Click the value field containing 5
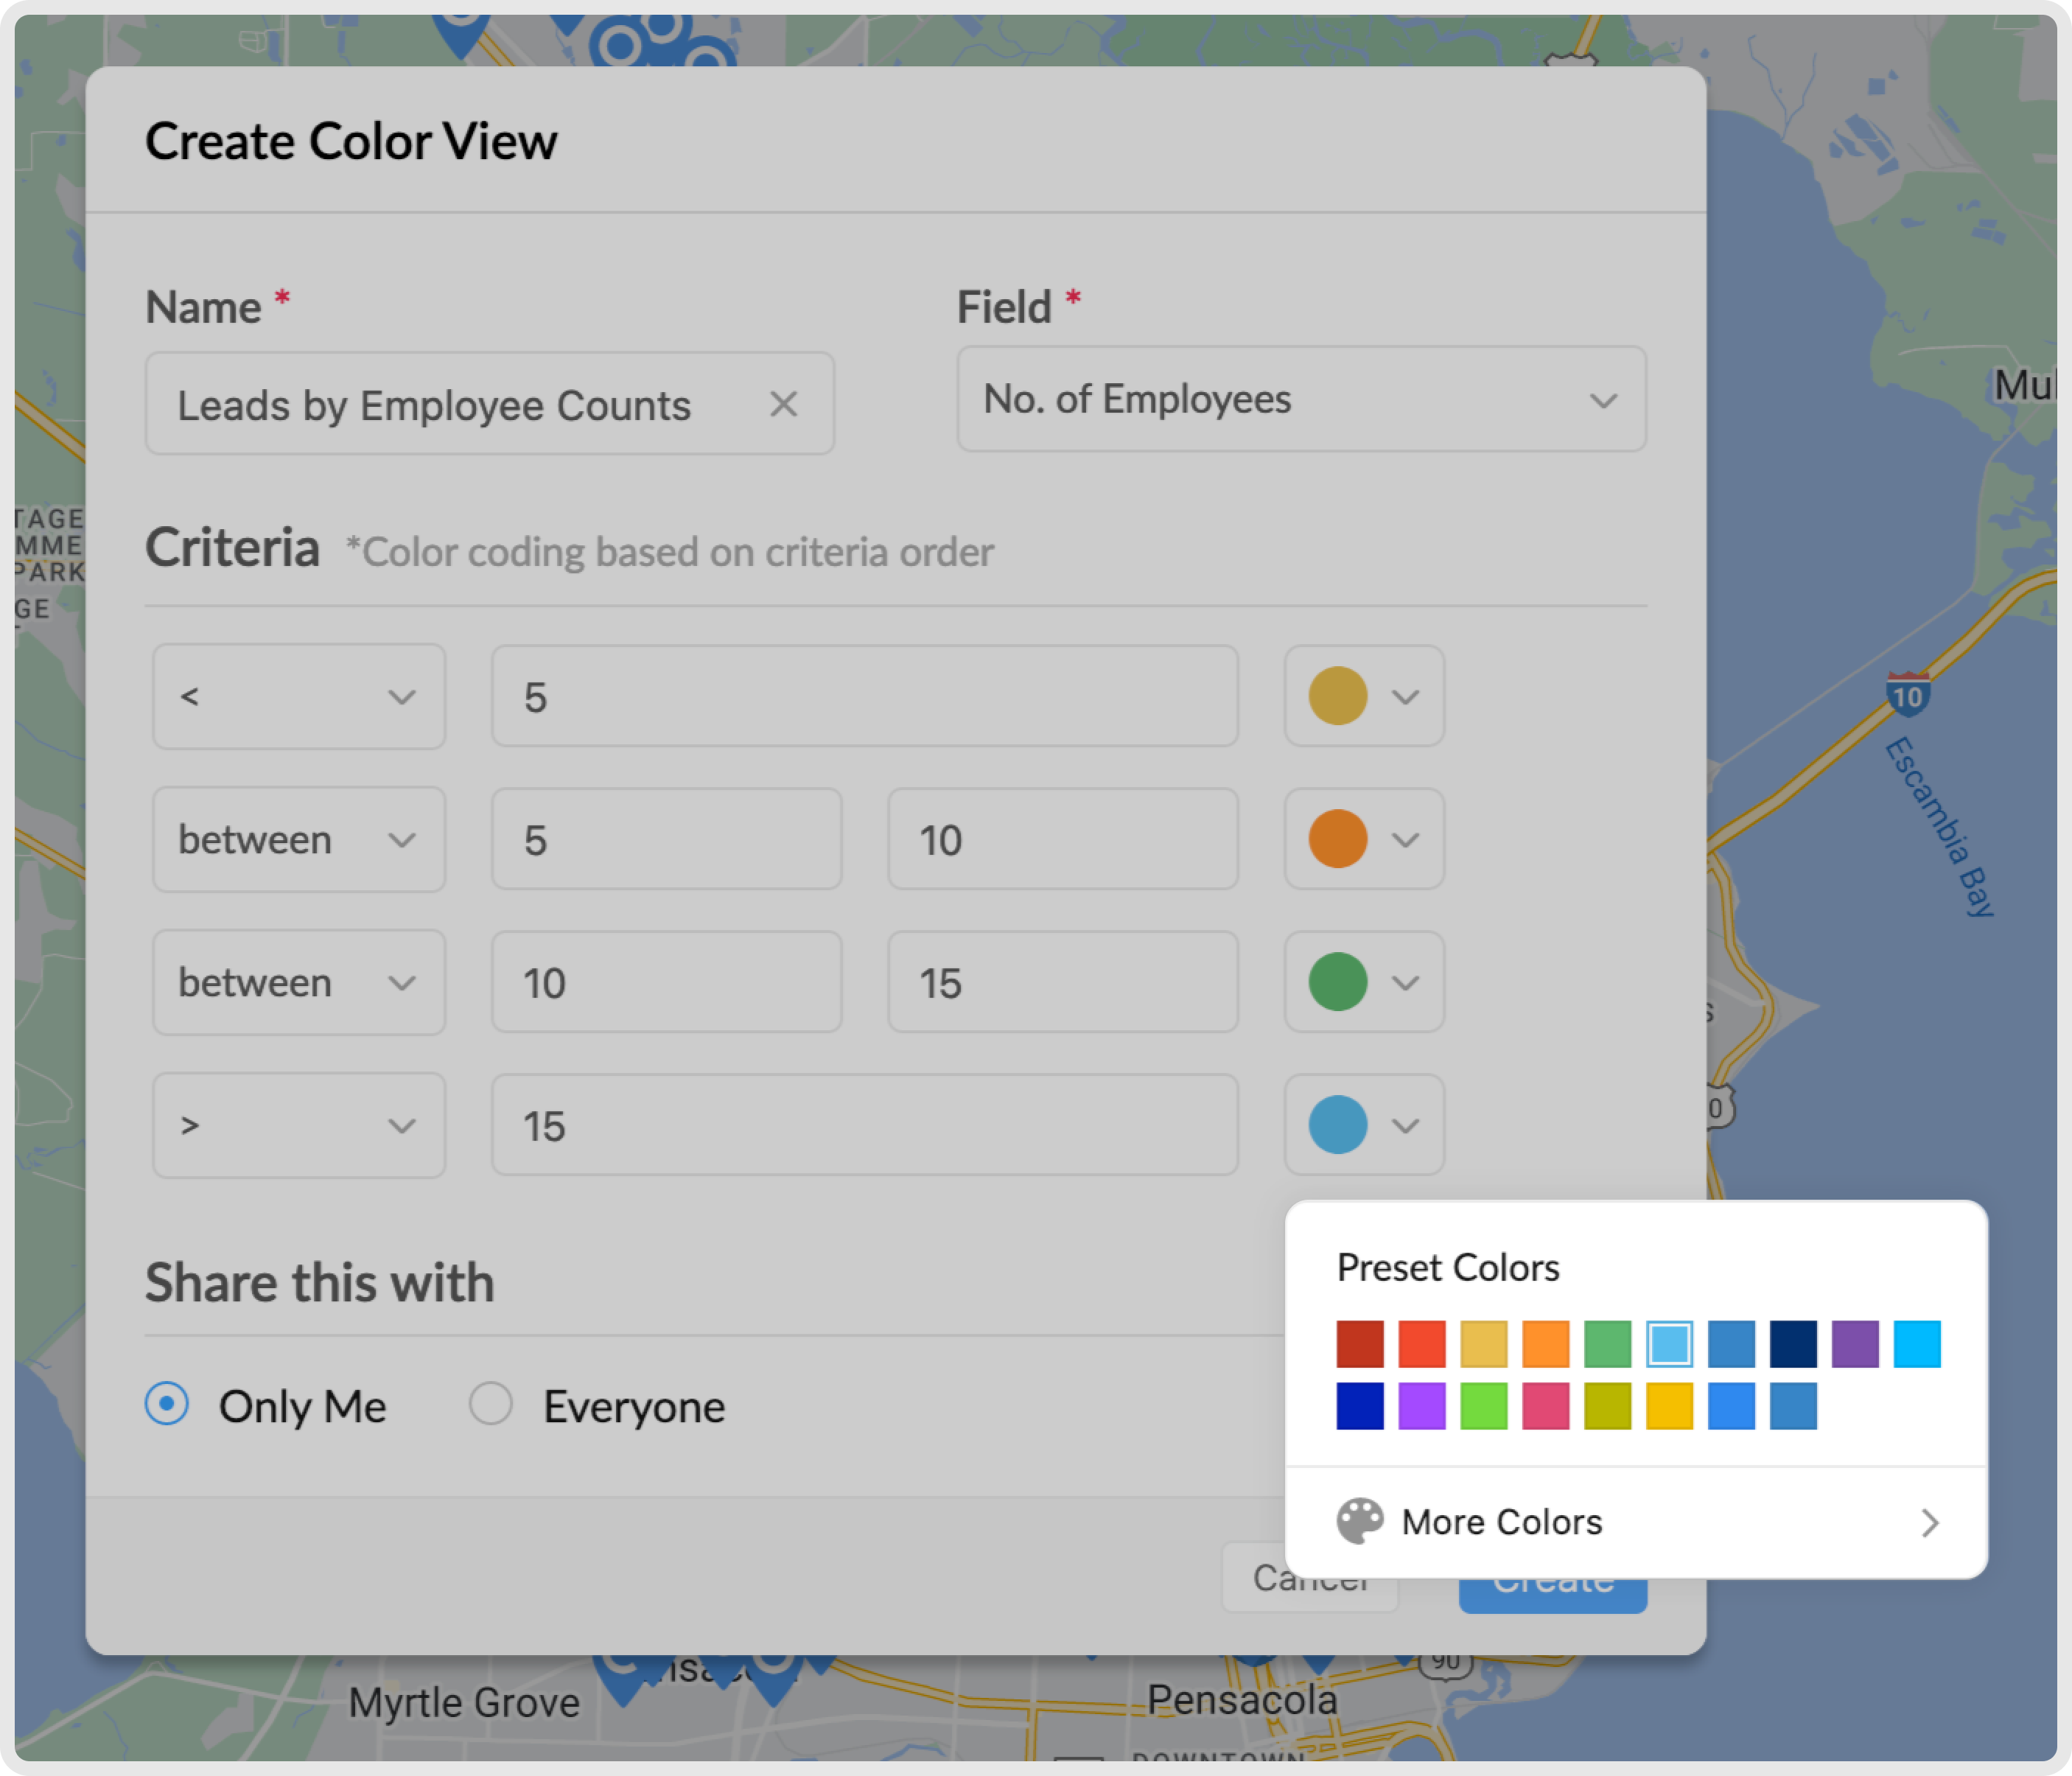The width and height of the screenshot is (2072, 1776). 864,697
